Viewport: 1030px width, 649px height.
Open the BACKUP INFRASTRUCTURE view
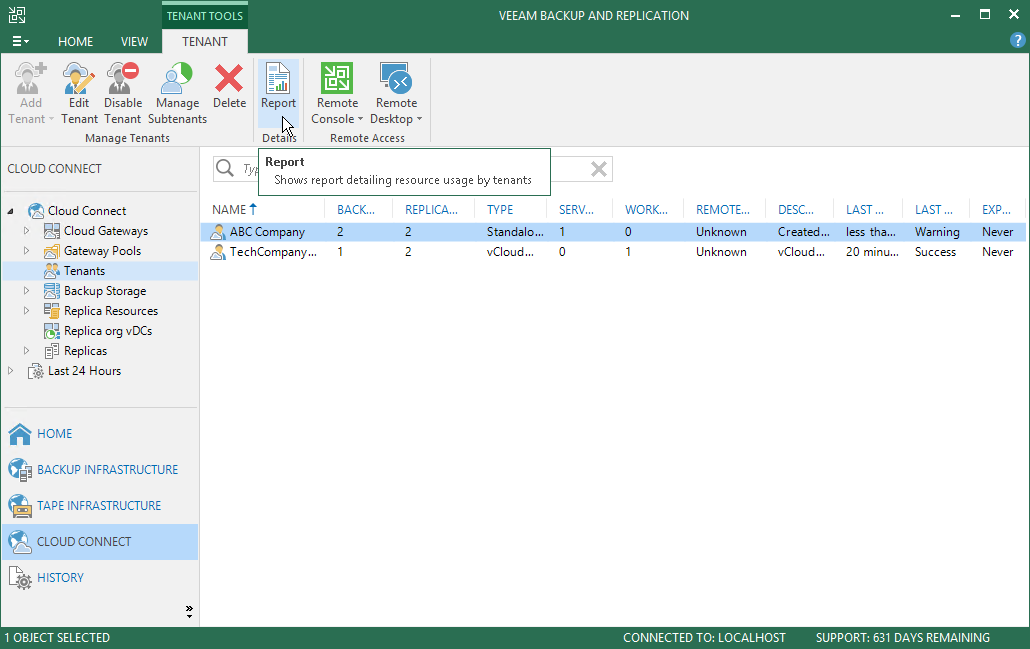100,470
